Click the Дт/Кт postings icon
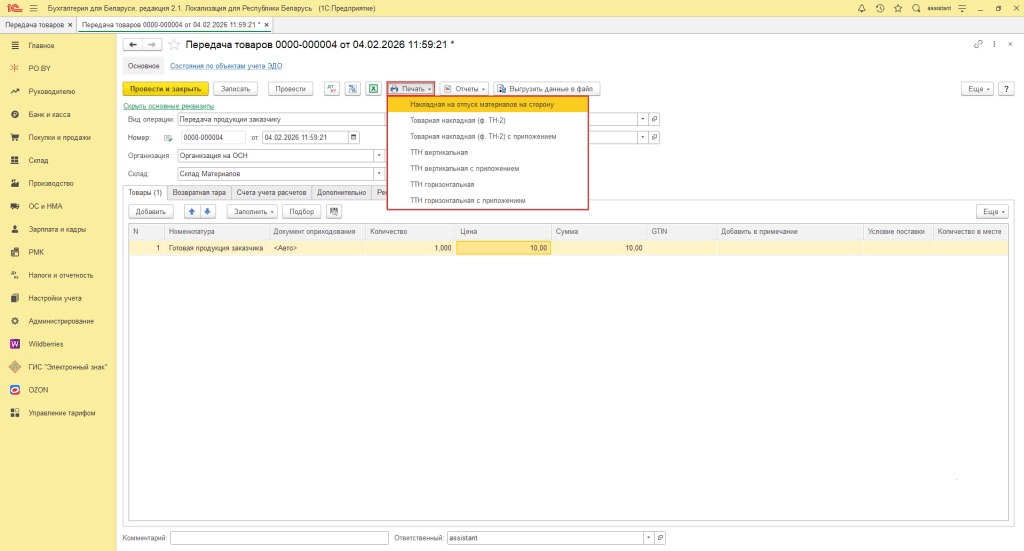Viewport: 1024px width, 551px height. pyautogui.click(x=332, y=89)
